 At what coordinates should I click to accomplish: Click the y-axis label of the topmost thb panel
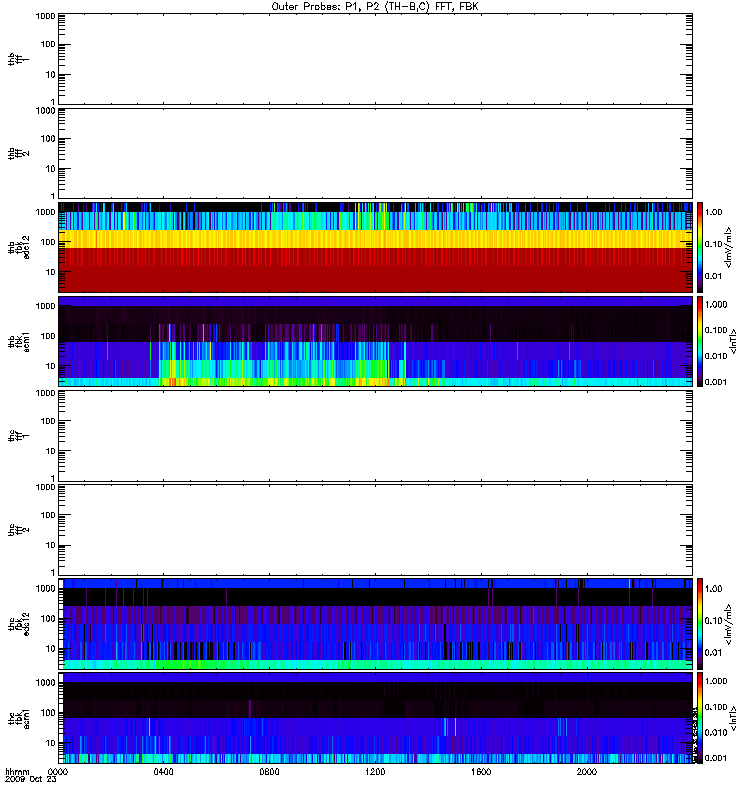pos(19,59)
